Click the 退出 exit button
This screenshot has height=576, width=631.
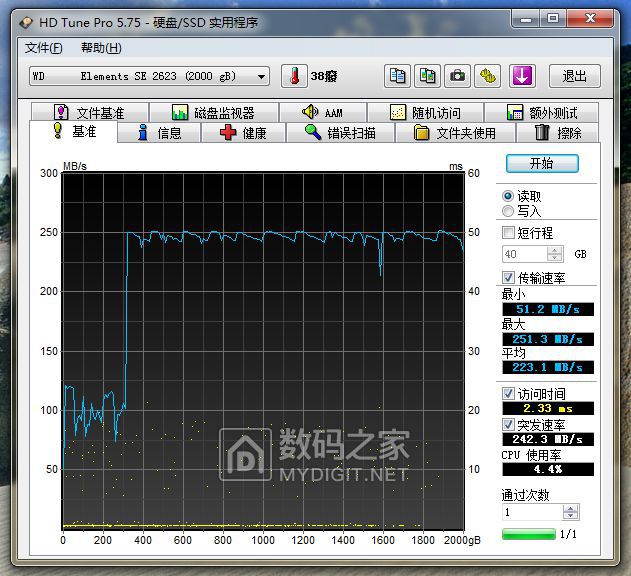click(575, 76)
